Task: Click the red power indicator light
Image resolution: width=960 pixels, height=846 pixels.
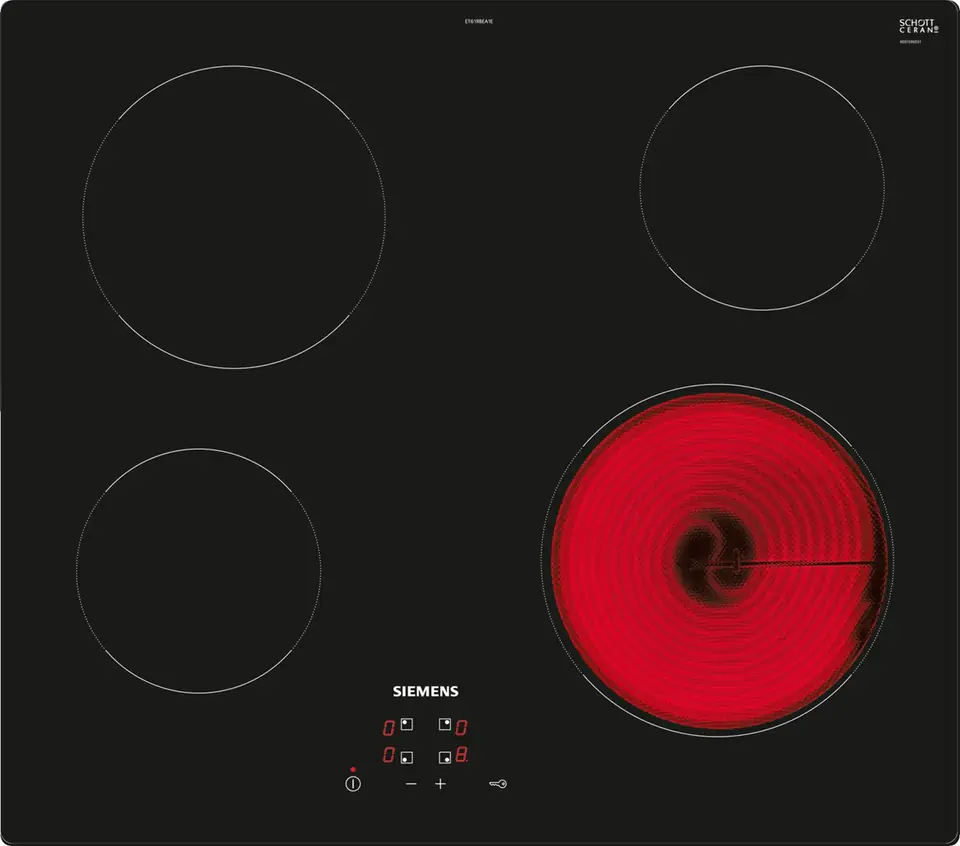Action: point(353,770)
